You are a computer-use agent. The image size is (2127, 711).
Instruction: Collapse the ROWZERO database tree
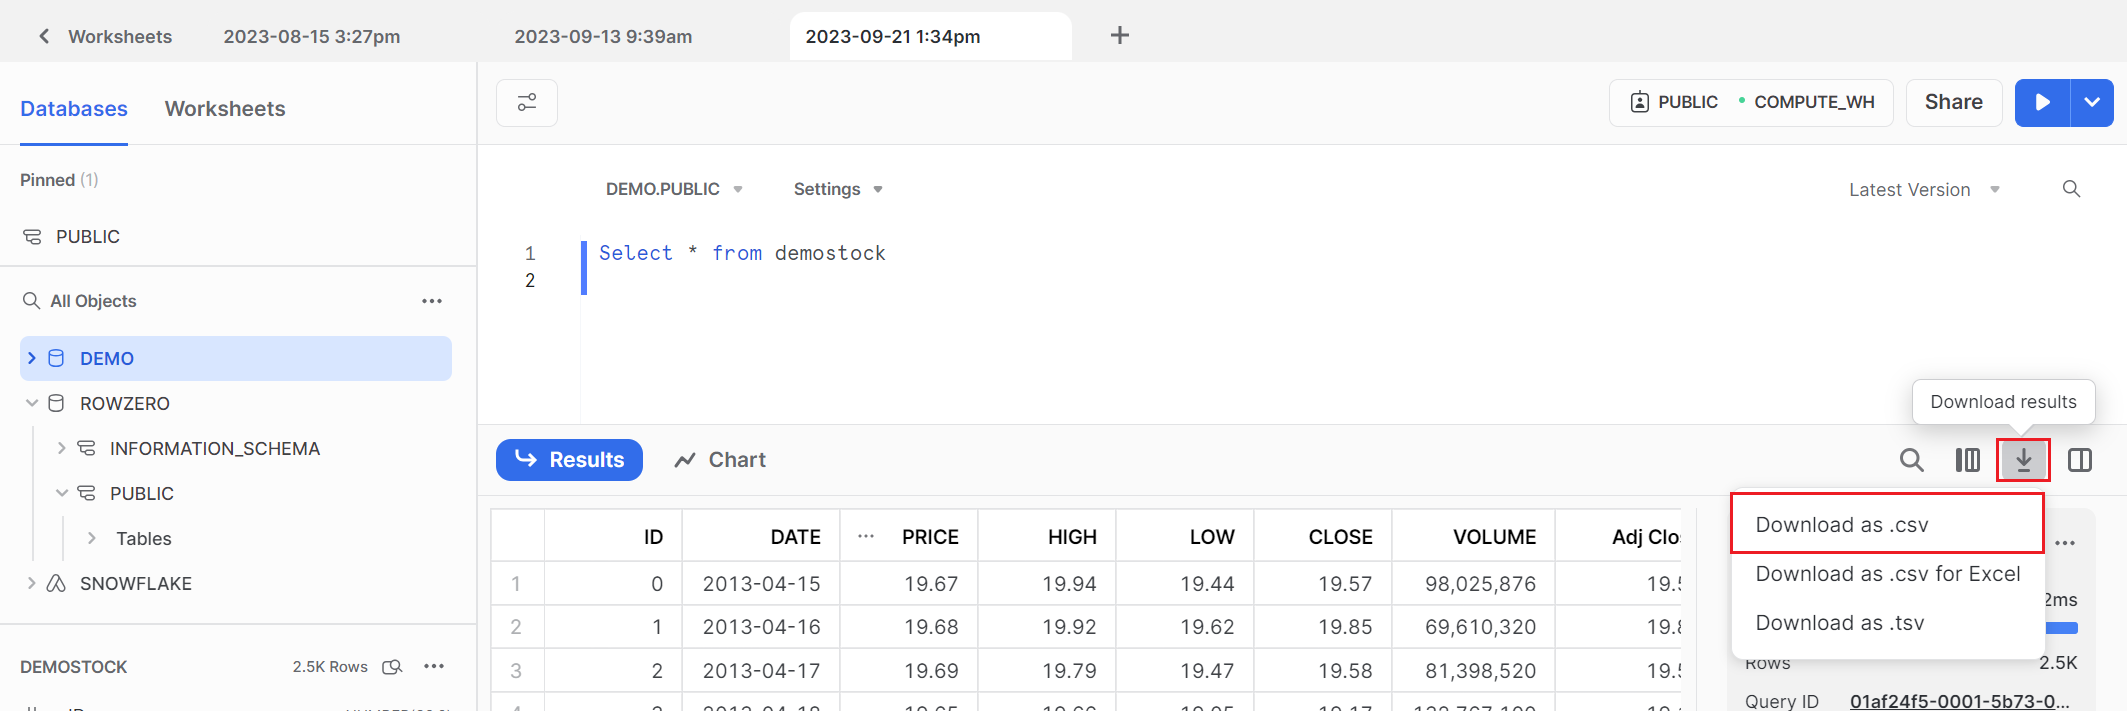pyautogui.click(x=32, y=403)
